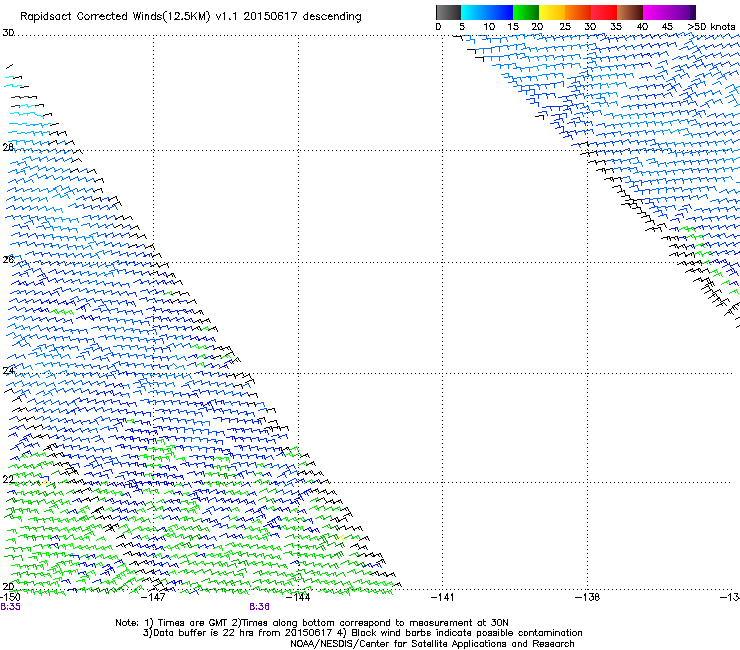This screenshot has height=650, width=740.
Task: Click the longitude -138 axis label
Action: 588,597
